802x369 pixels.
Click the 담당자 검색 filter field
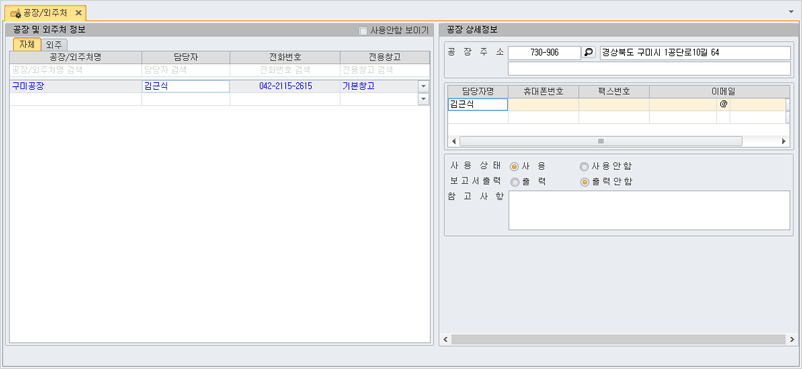click(x=186, y=70)
